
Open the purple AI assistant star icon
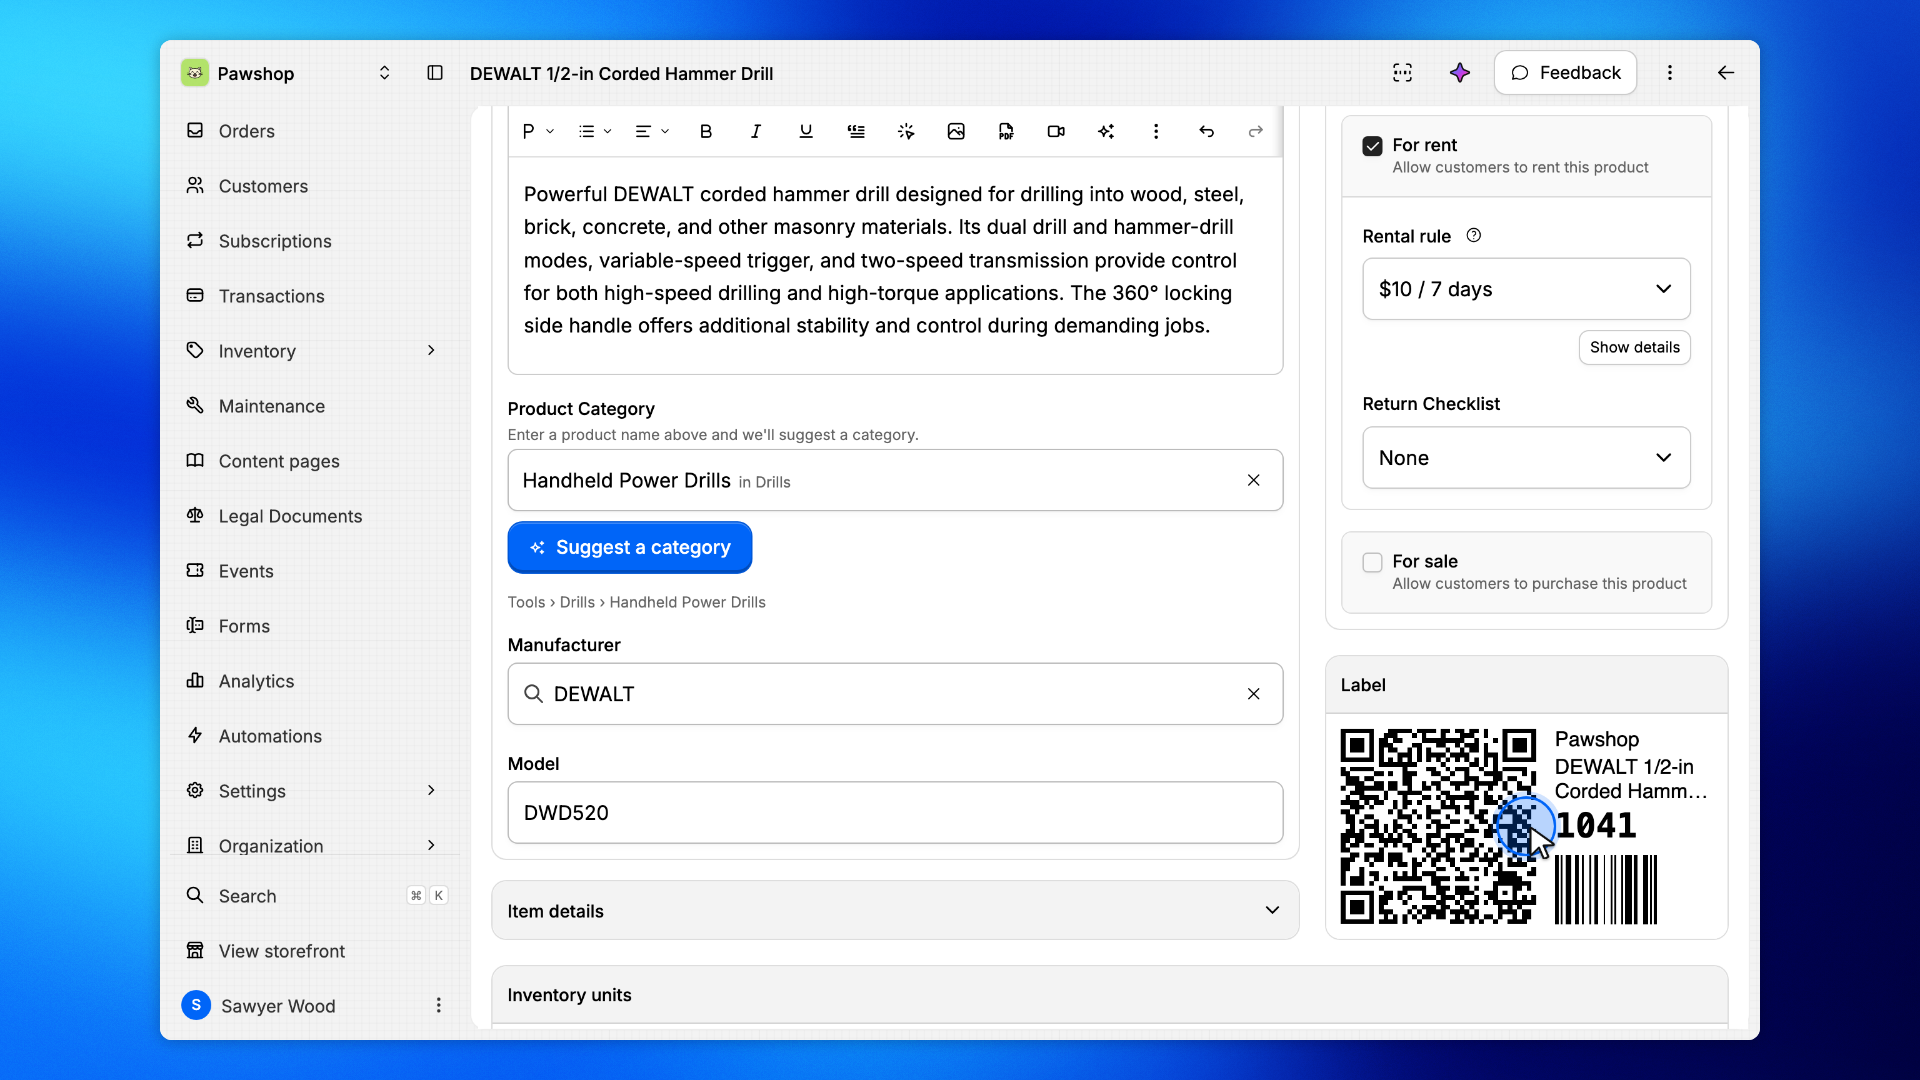1460,73
